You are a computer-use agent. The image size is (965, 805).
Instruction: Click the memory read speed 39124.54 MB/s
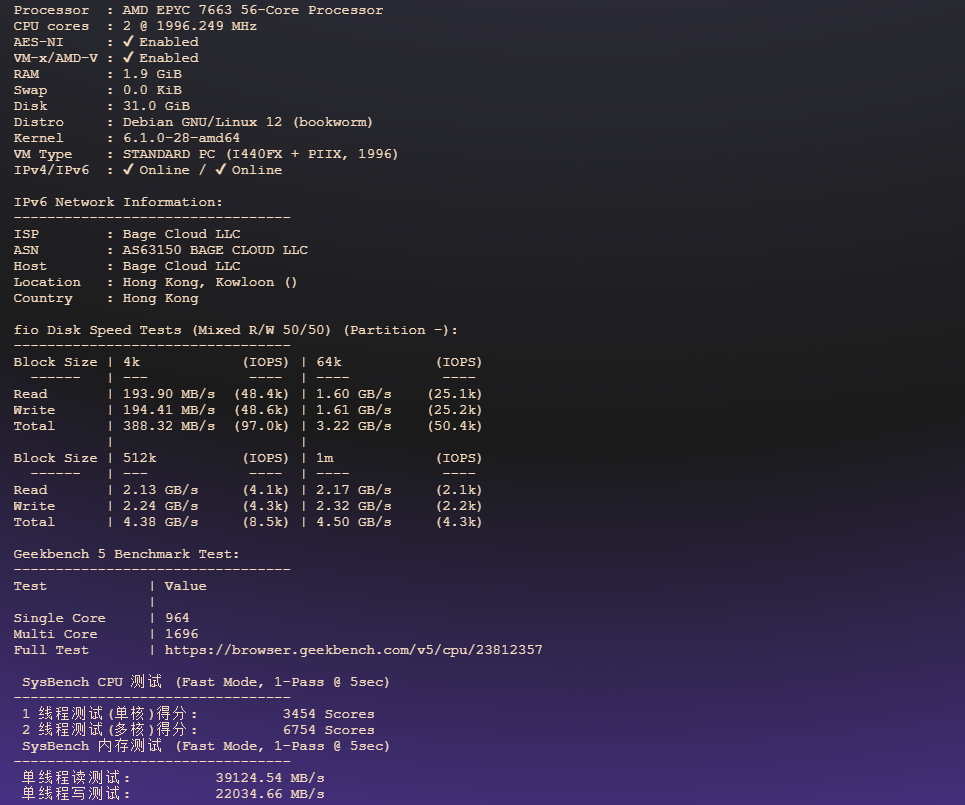click(270, 778)
